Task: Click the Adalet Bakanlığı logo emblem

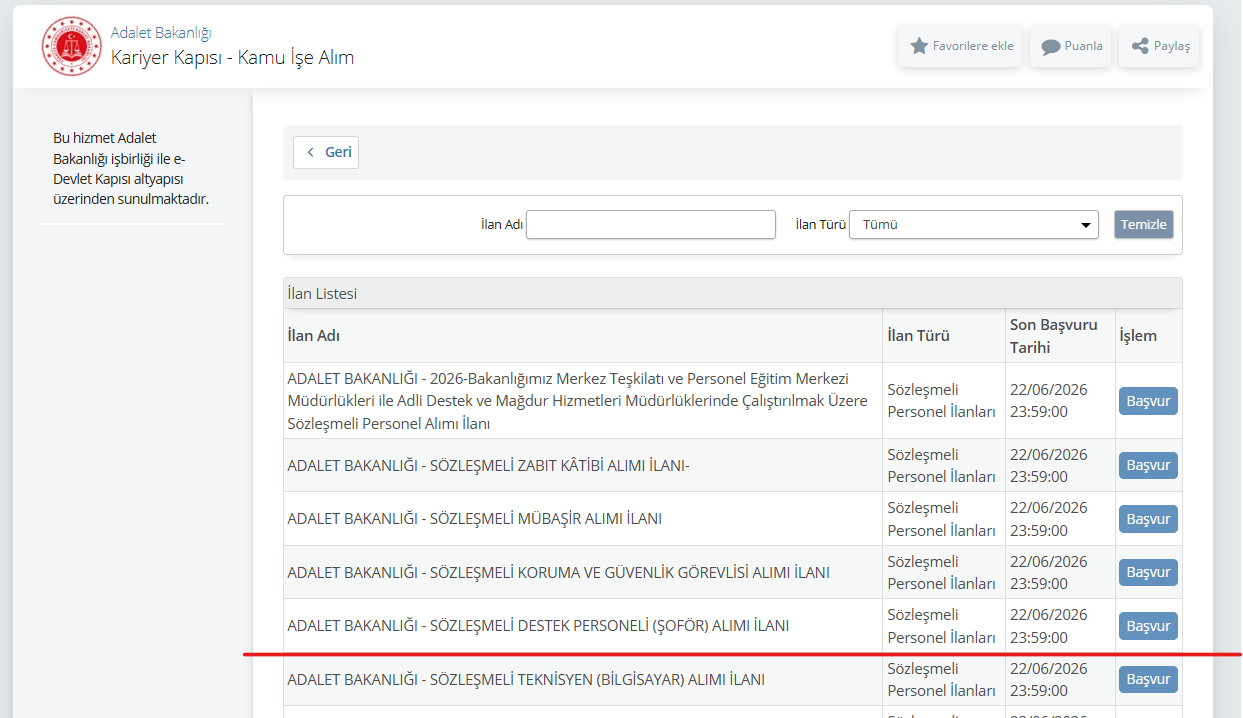Action: click(72, 46)
